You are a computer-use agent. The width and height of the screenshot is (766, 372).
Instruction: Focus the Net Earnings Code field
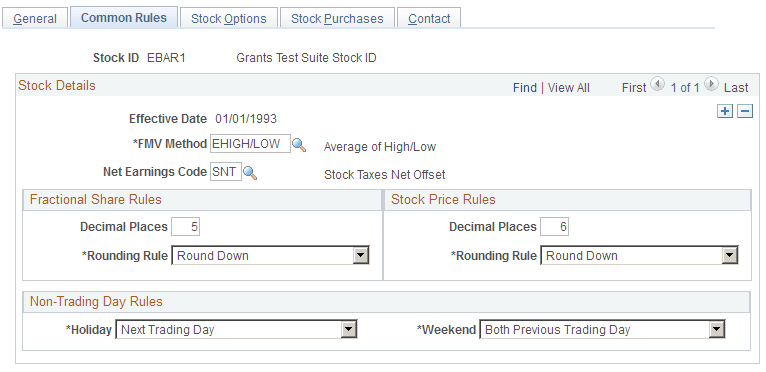tap(226, 172)
